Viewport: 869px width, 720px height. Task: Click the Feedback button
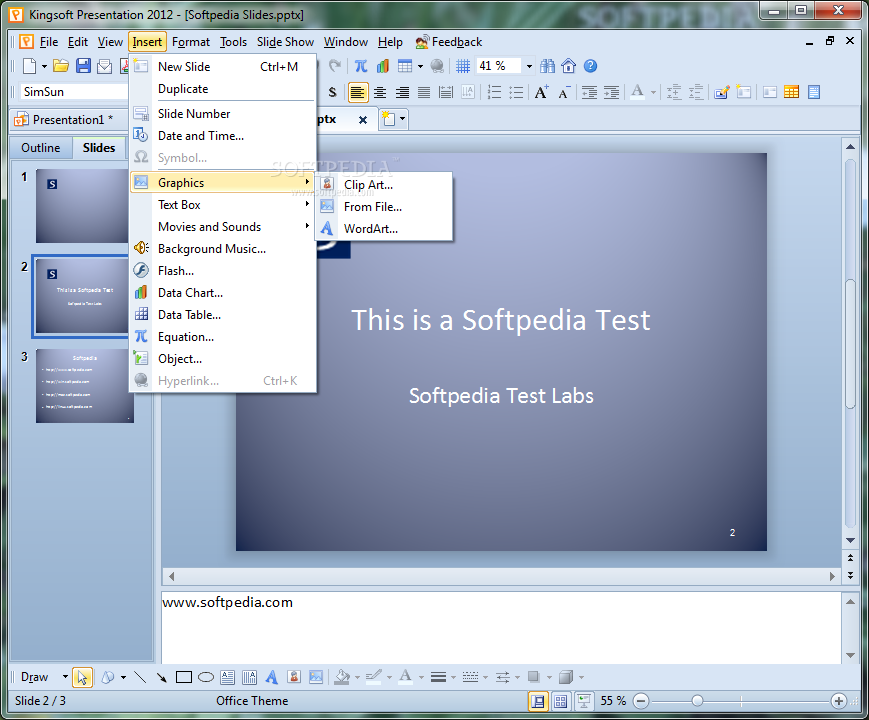(x=449, y=42)
